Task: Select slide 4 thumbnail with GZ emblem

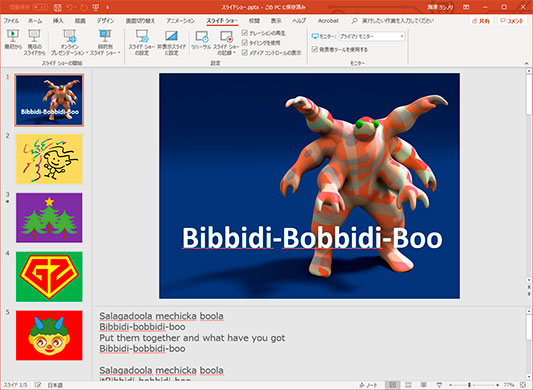Action: 49,276
